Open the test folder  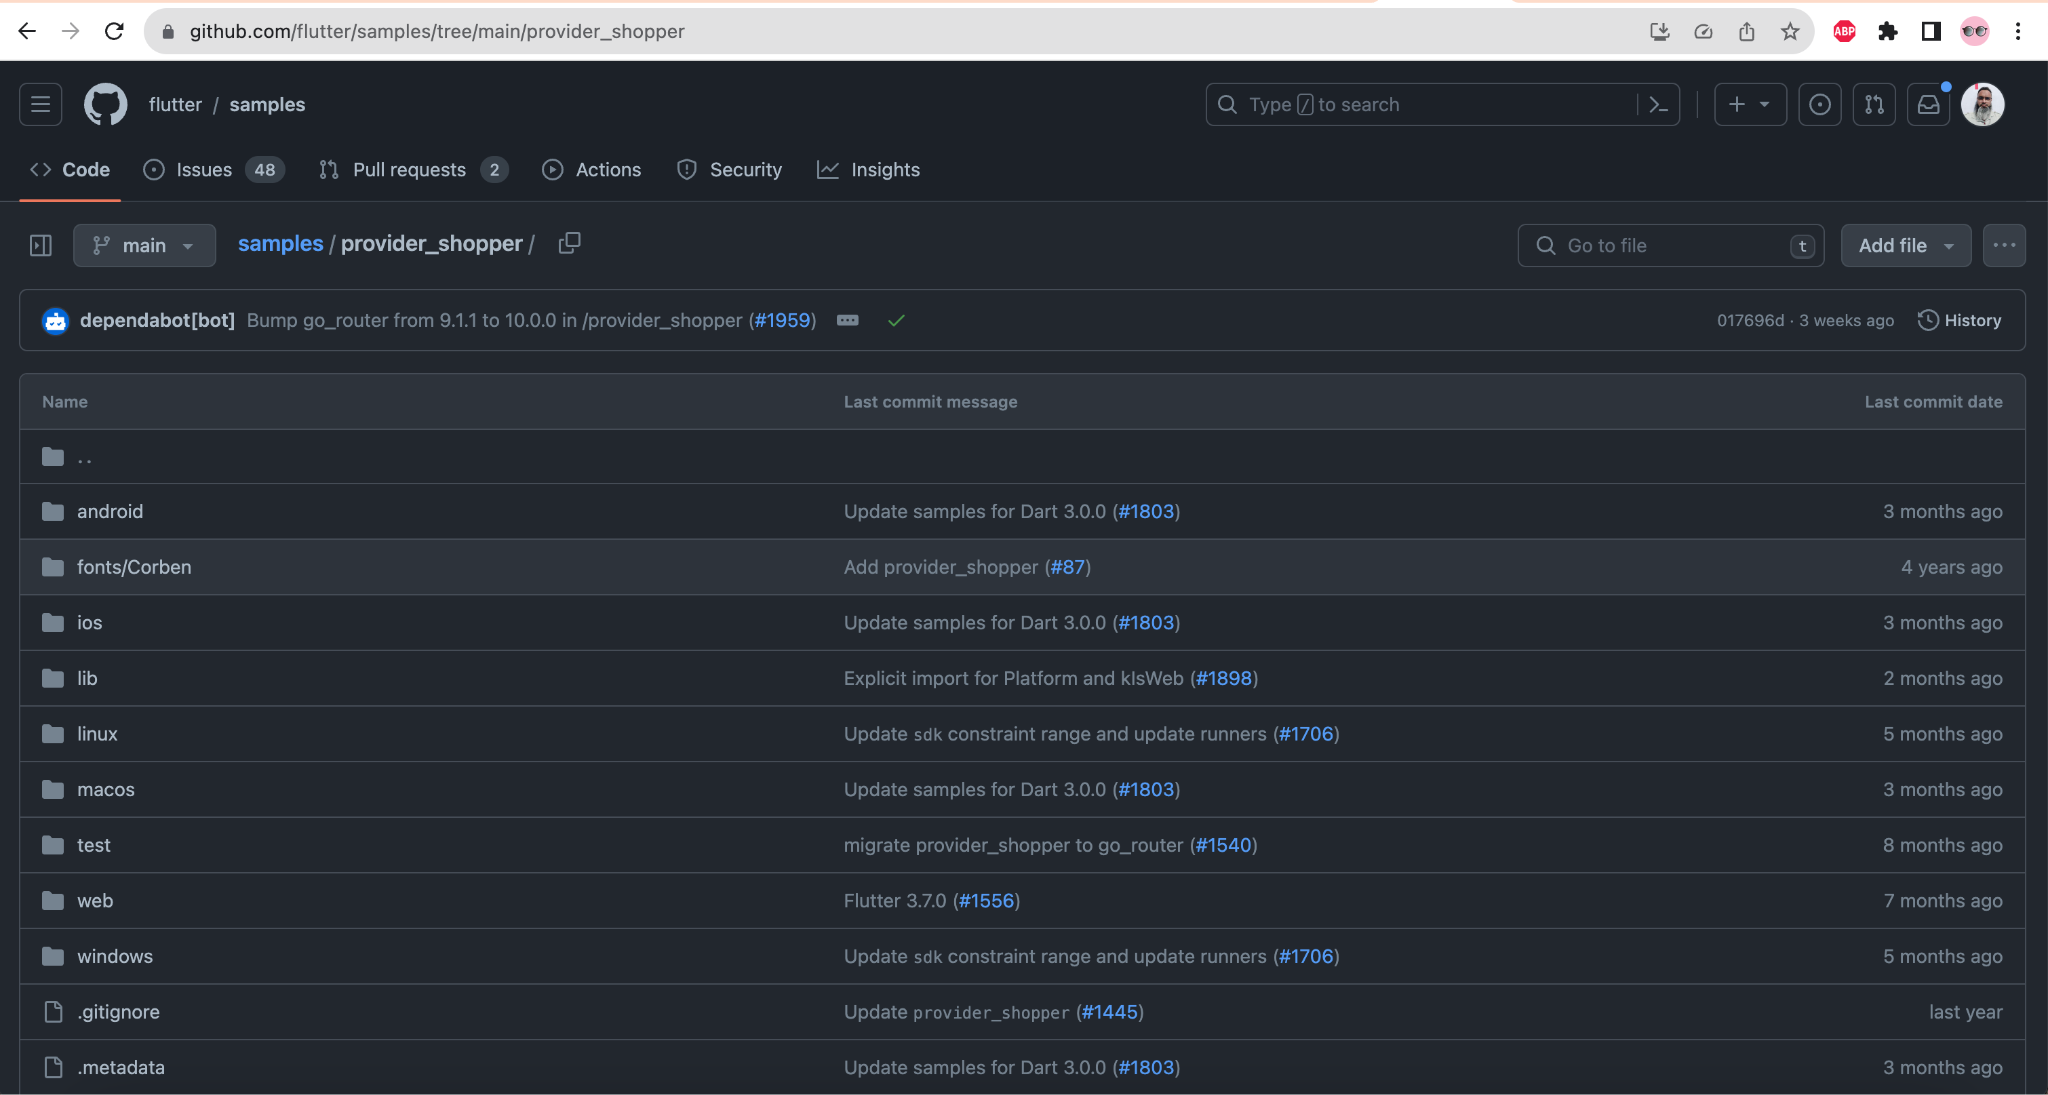94,846
